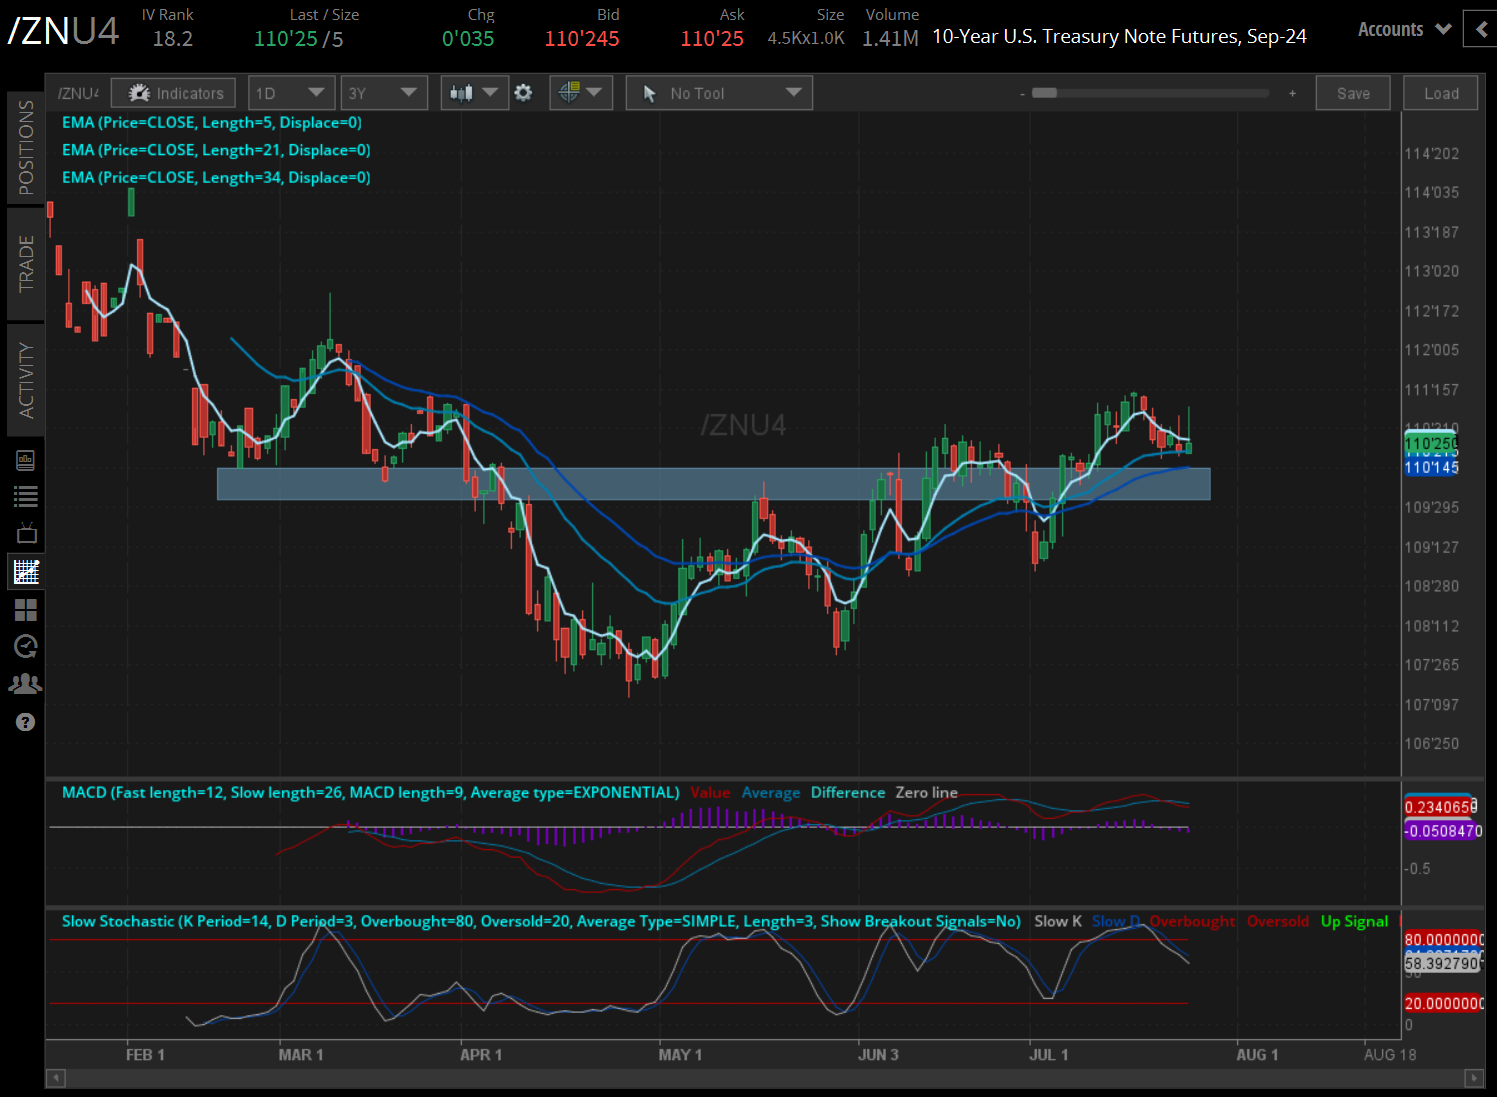Open the history clock icon in sidebar

(x=25, y=646)
